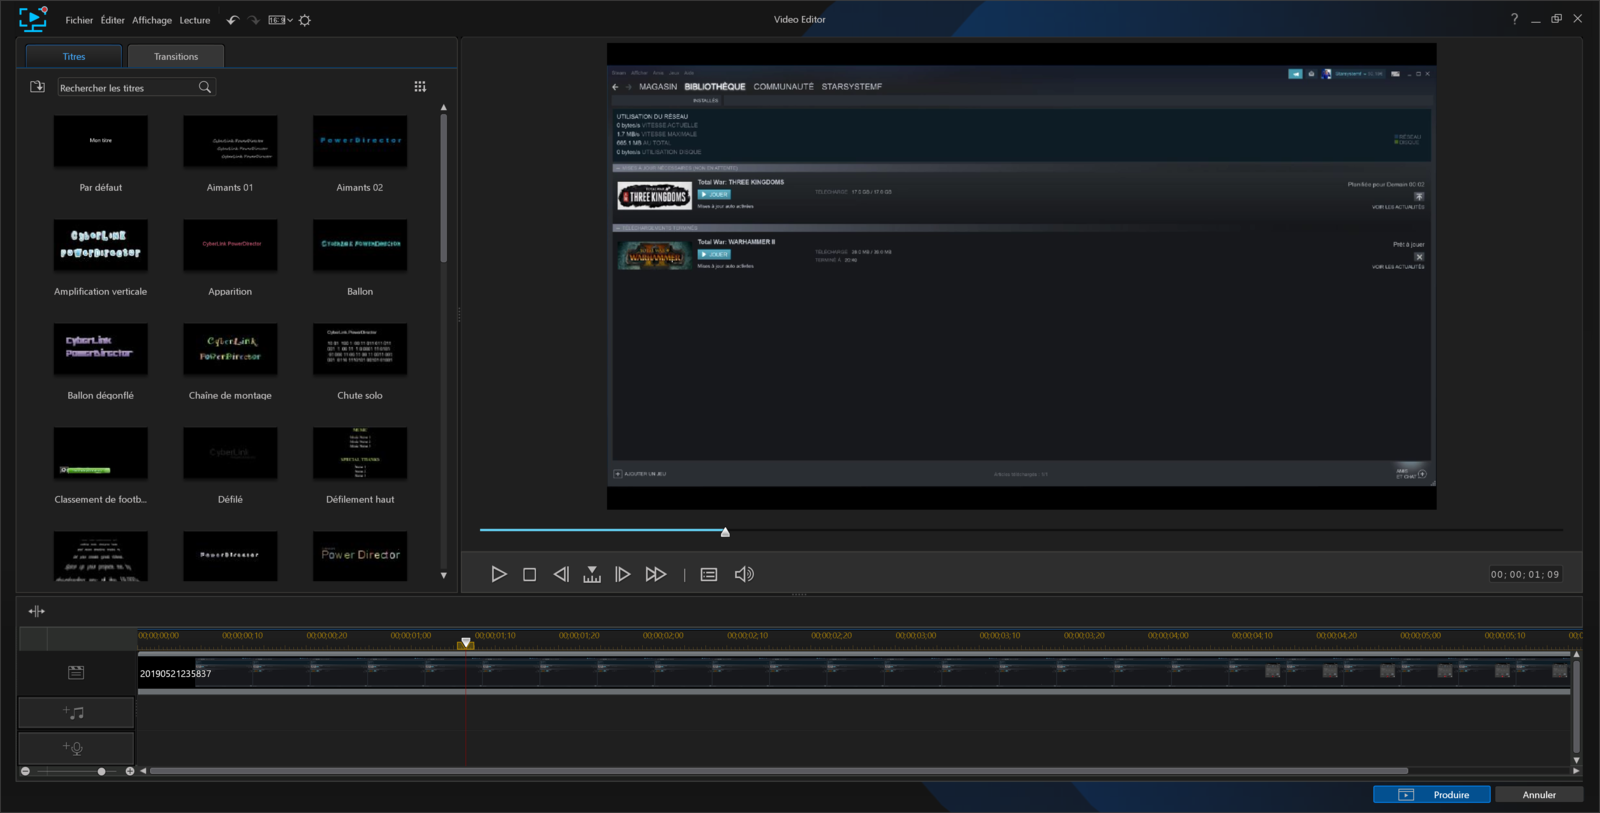Select the Défilé title thumbnail
The width and height of the screenshot is (1600, 813).
[230, 453]
